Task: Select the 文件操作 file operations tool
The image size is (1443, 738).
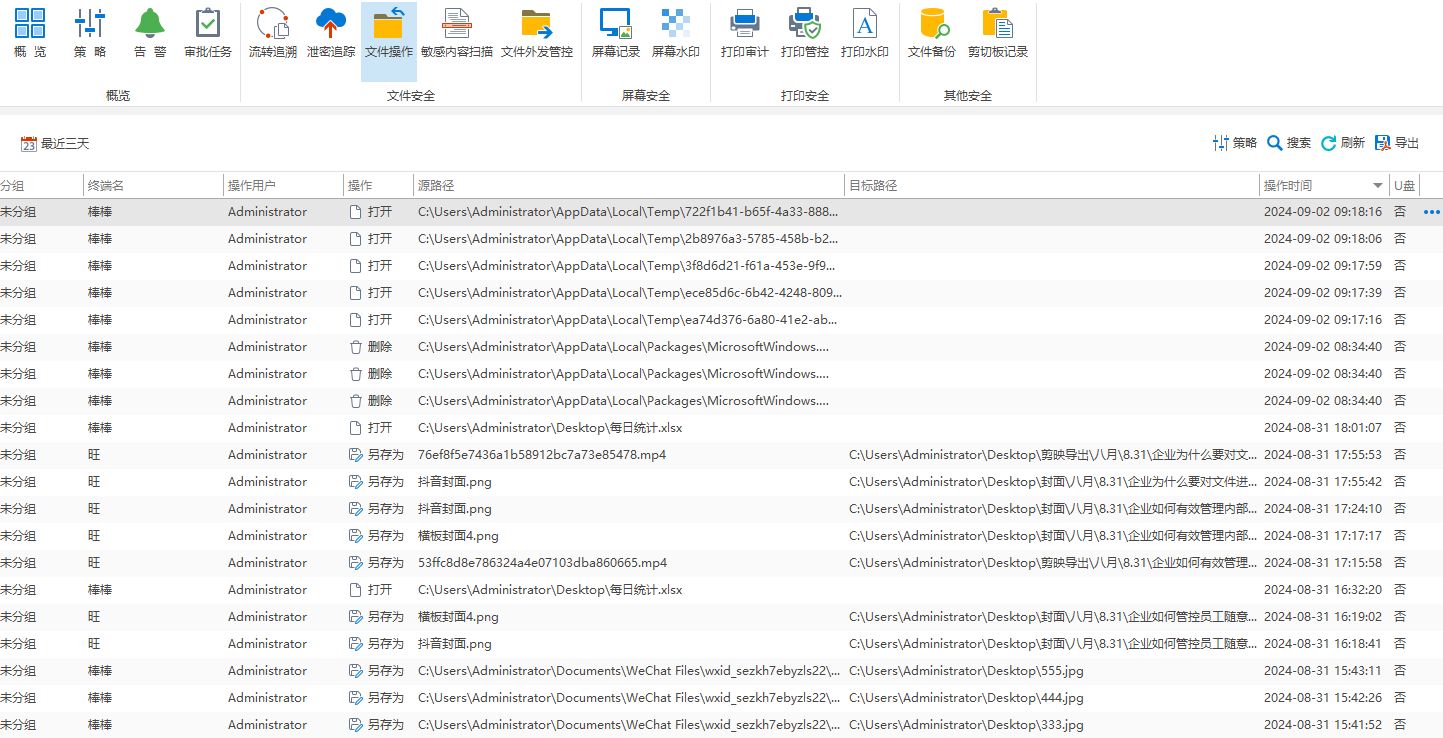Action: pos(389,40)
